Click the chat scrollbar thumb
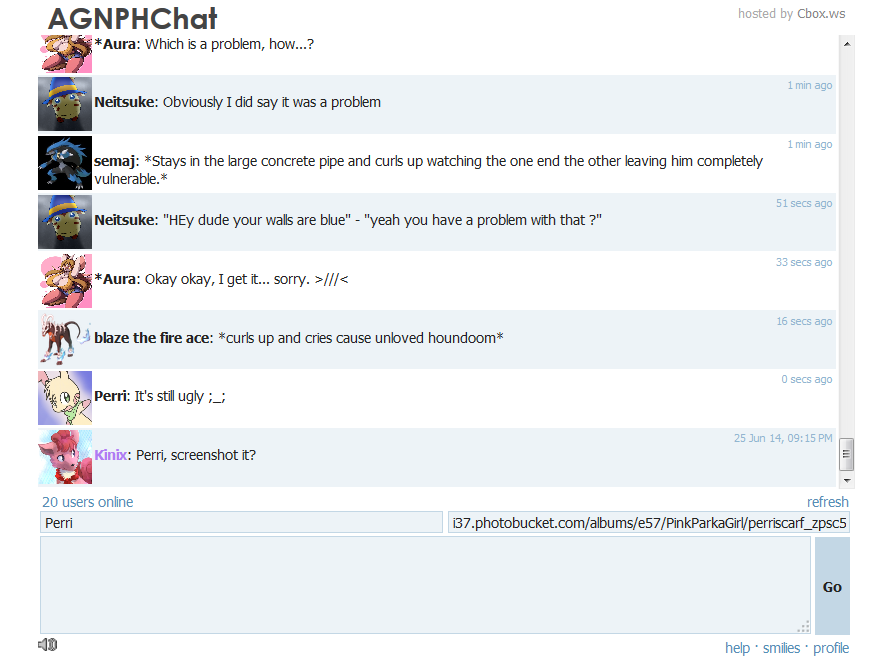Screen dimensions: 886x656 pyautogui.click(x=846, y=454)
